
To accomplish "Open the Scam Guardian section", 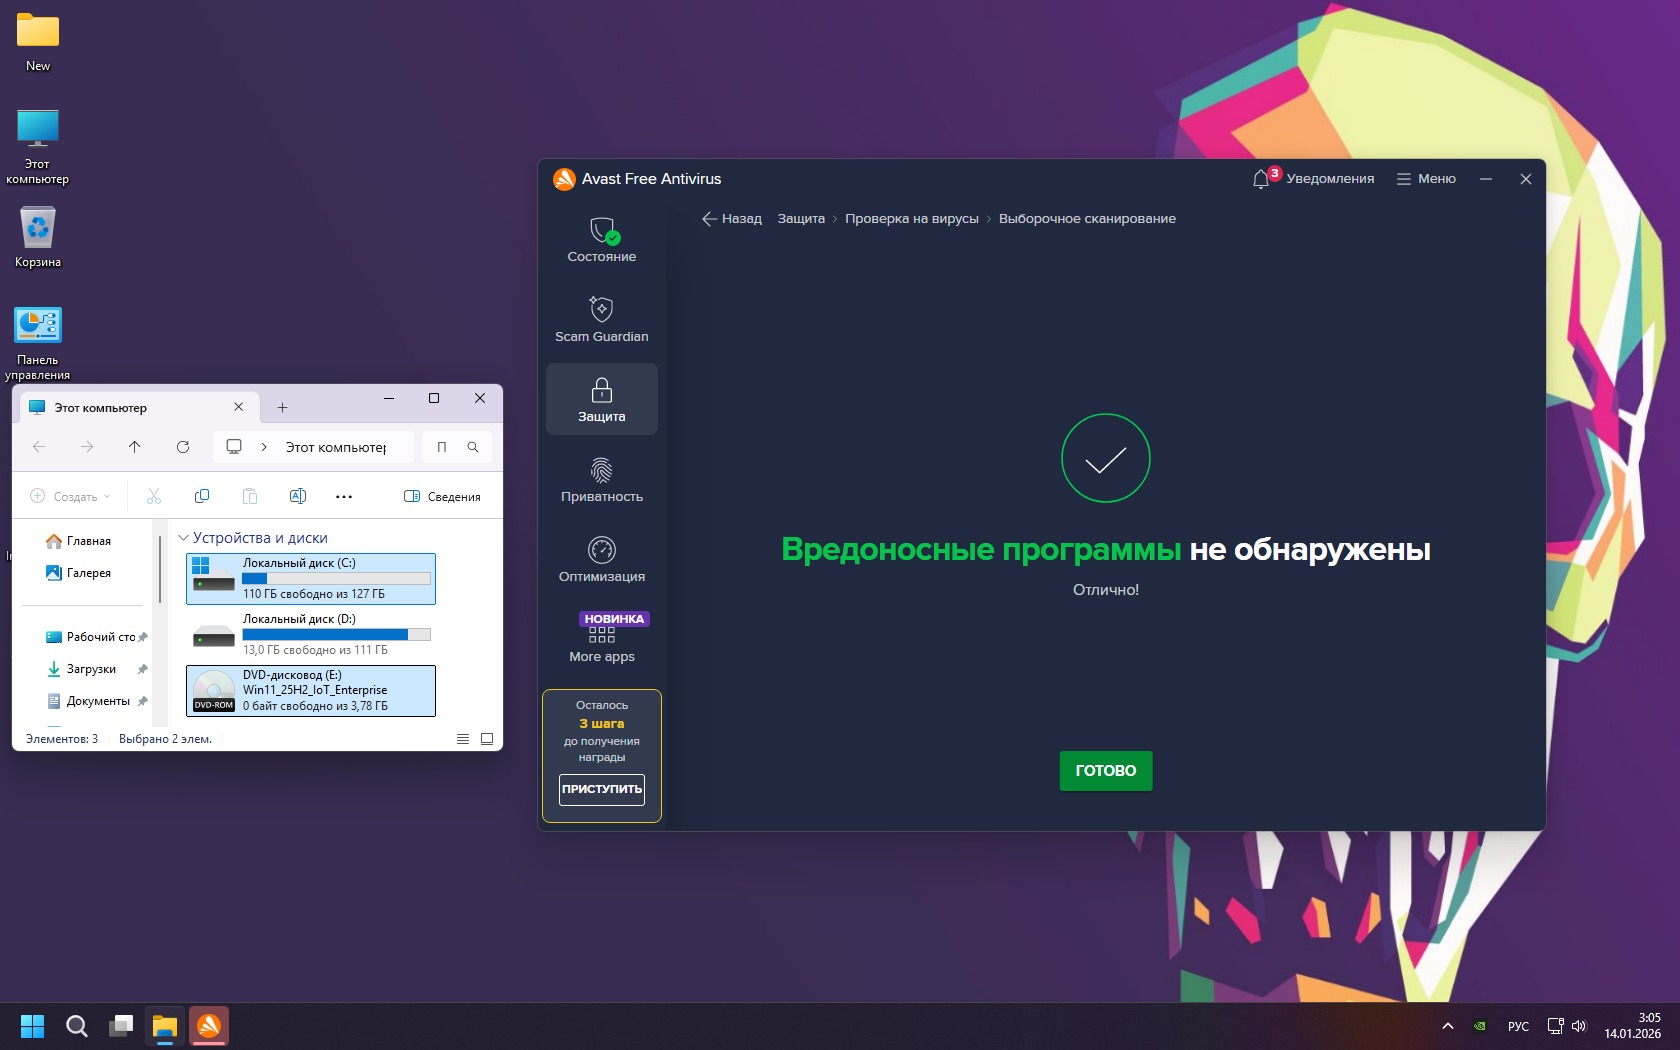I will pyautogui.click(x=601, y=319).
